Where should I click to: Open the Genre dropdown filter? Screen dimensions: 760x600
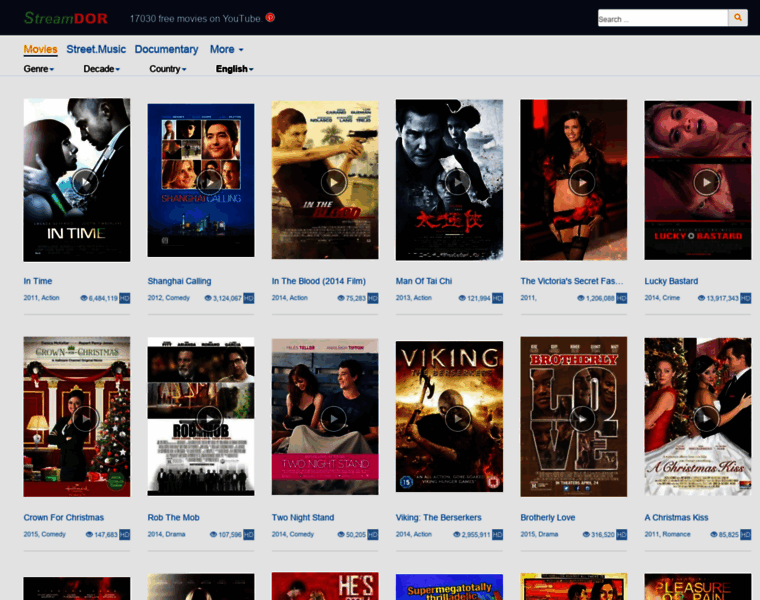tap(39, 69)
